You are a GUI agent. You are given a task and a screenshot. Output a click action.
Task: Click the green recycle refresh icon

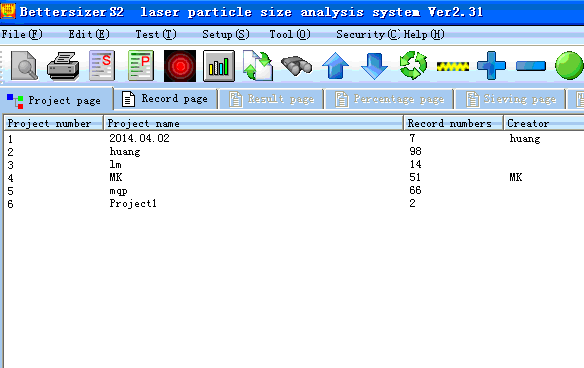click(413, 66)
